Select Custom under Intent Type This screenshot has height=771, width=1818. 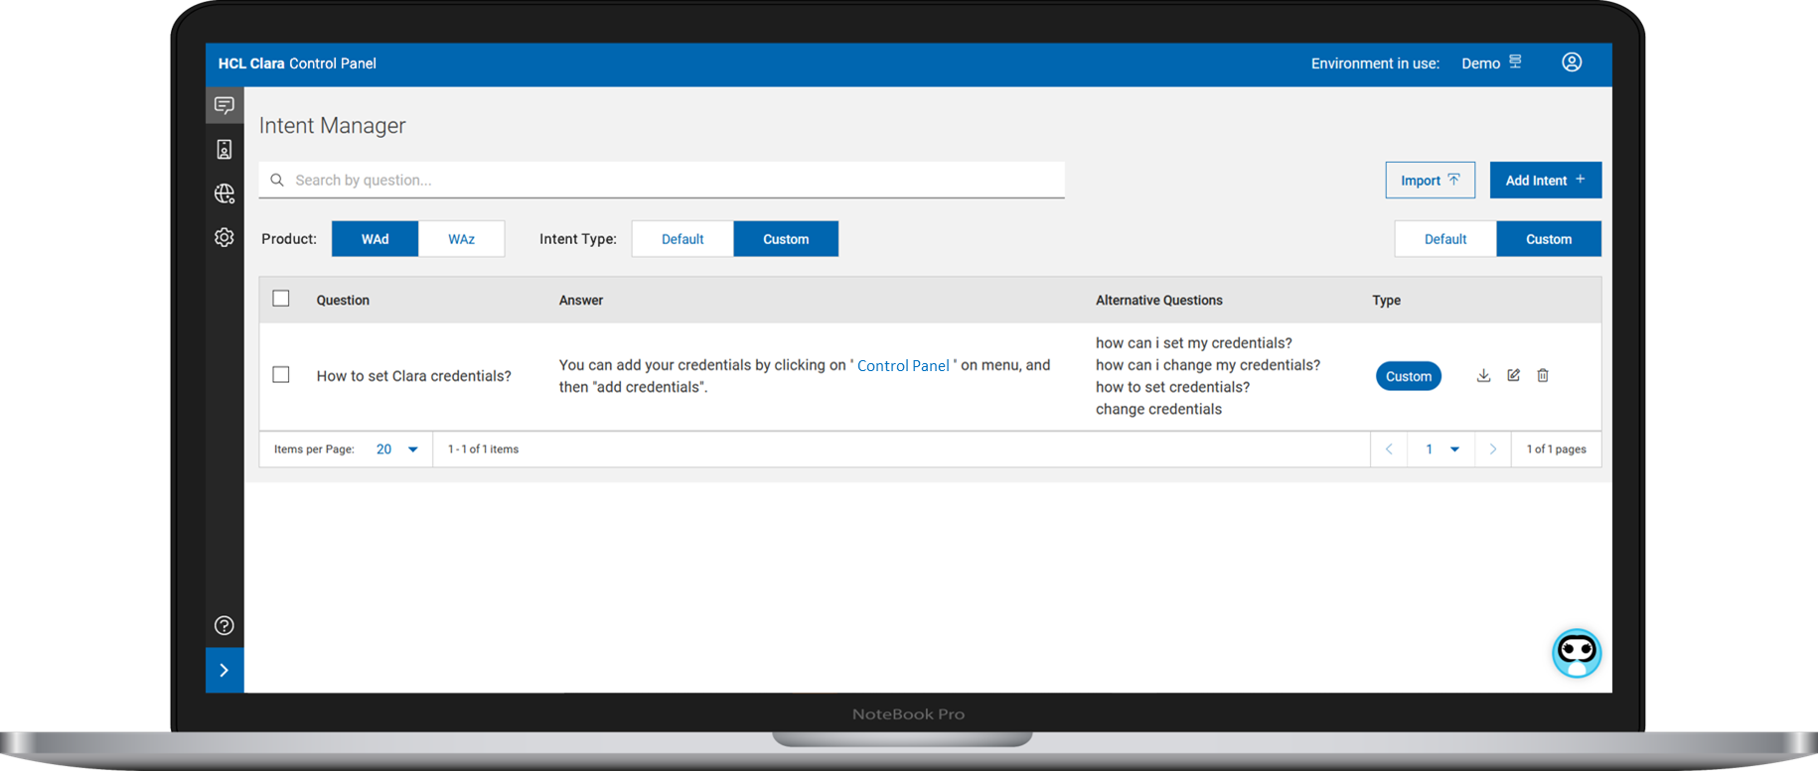pos(786,239)
